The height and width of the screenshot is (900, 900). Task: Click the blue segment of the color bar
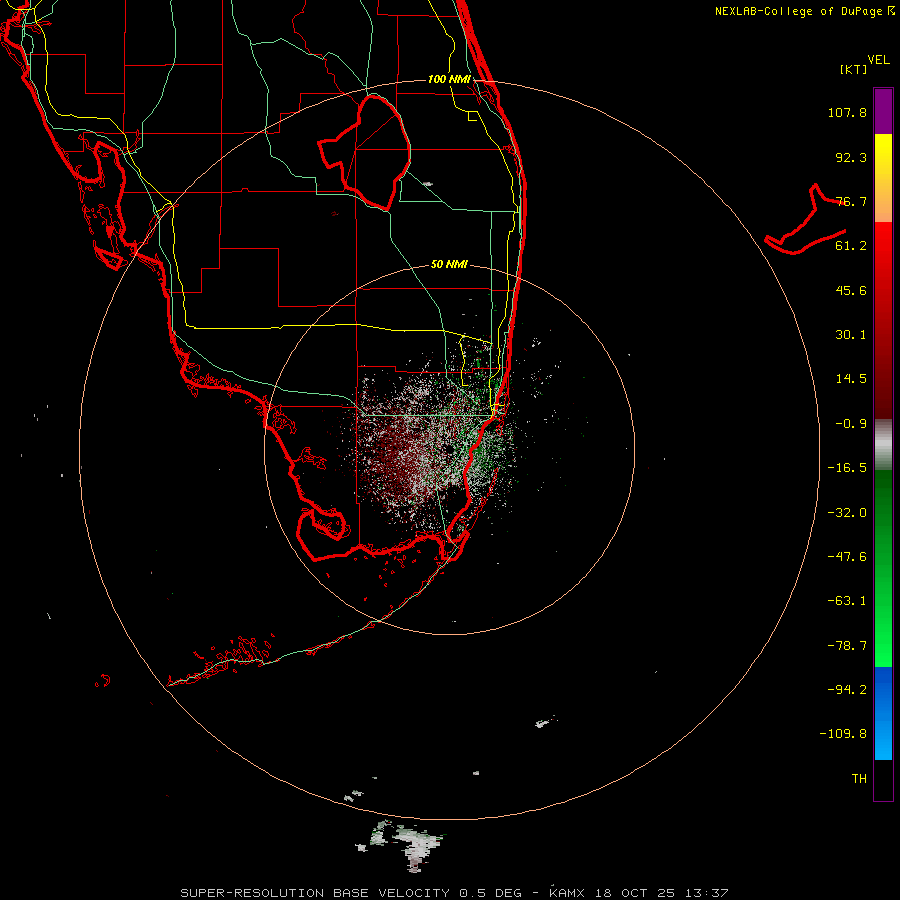tap(883, 713)
